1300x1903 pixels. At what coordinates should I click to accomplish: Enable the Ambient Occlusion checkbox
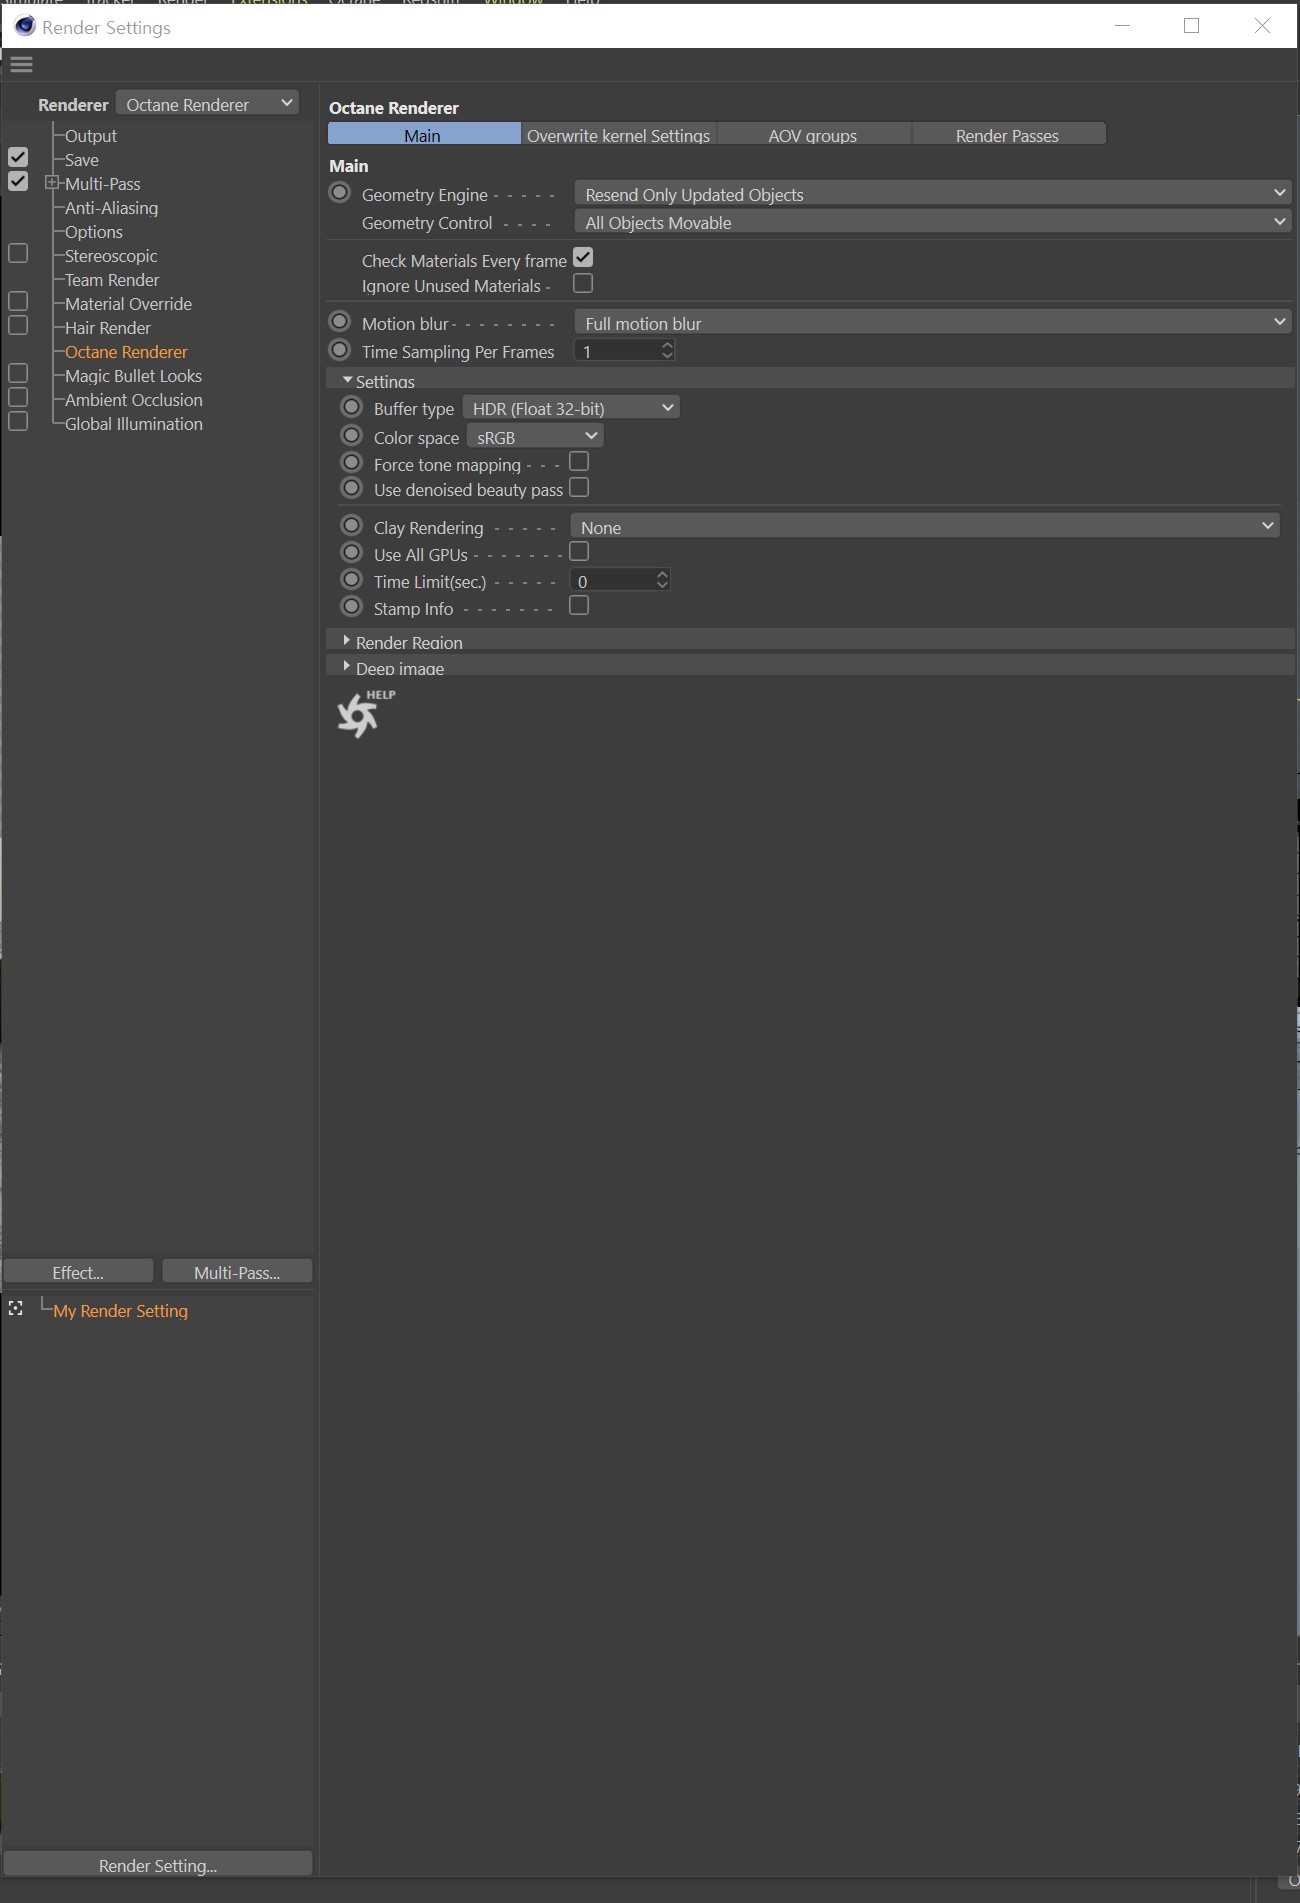click(18, 398)
